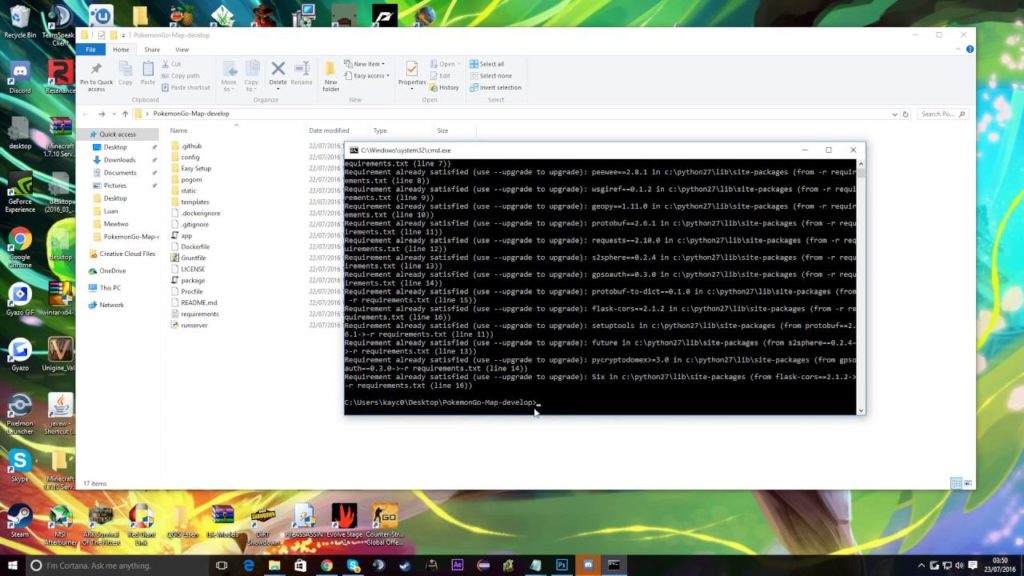Pin current folder to Quick access
The height and width of the screenshot is (576, 1024).
pos(96,76)
